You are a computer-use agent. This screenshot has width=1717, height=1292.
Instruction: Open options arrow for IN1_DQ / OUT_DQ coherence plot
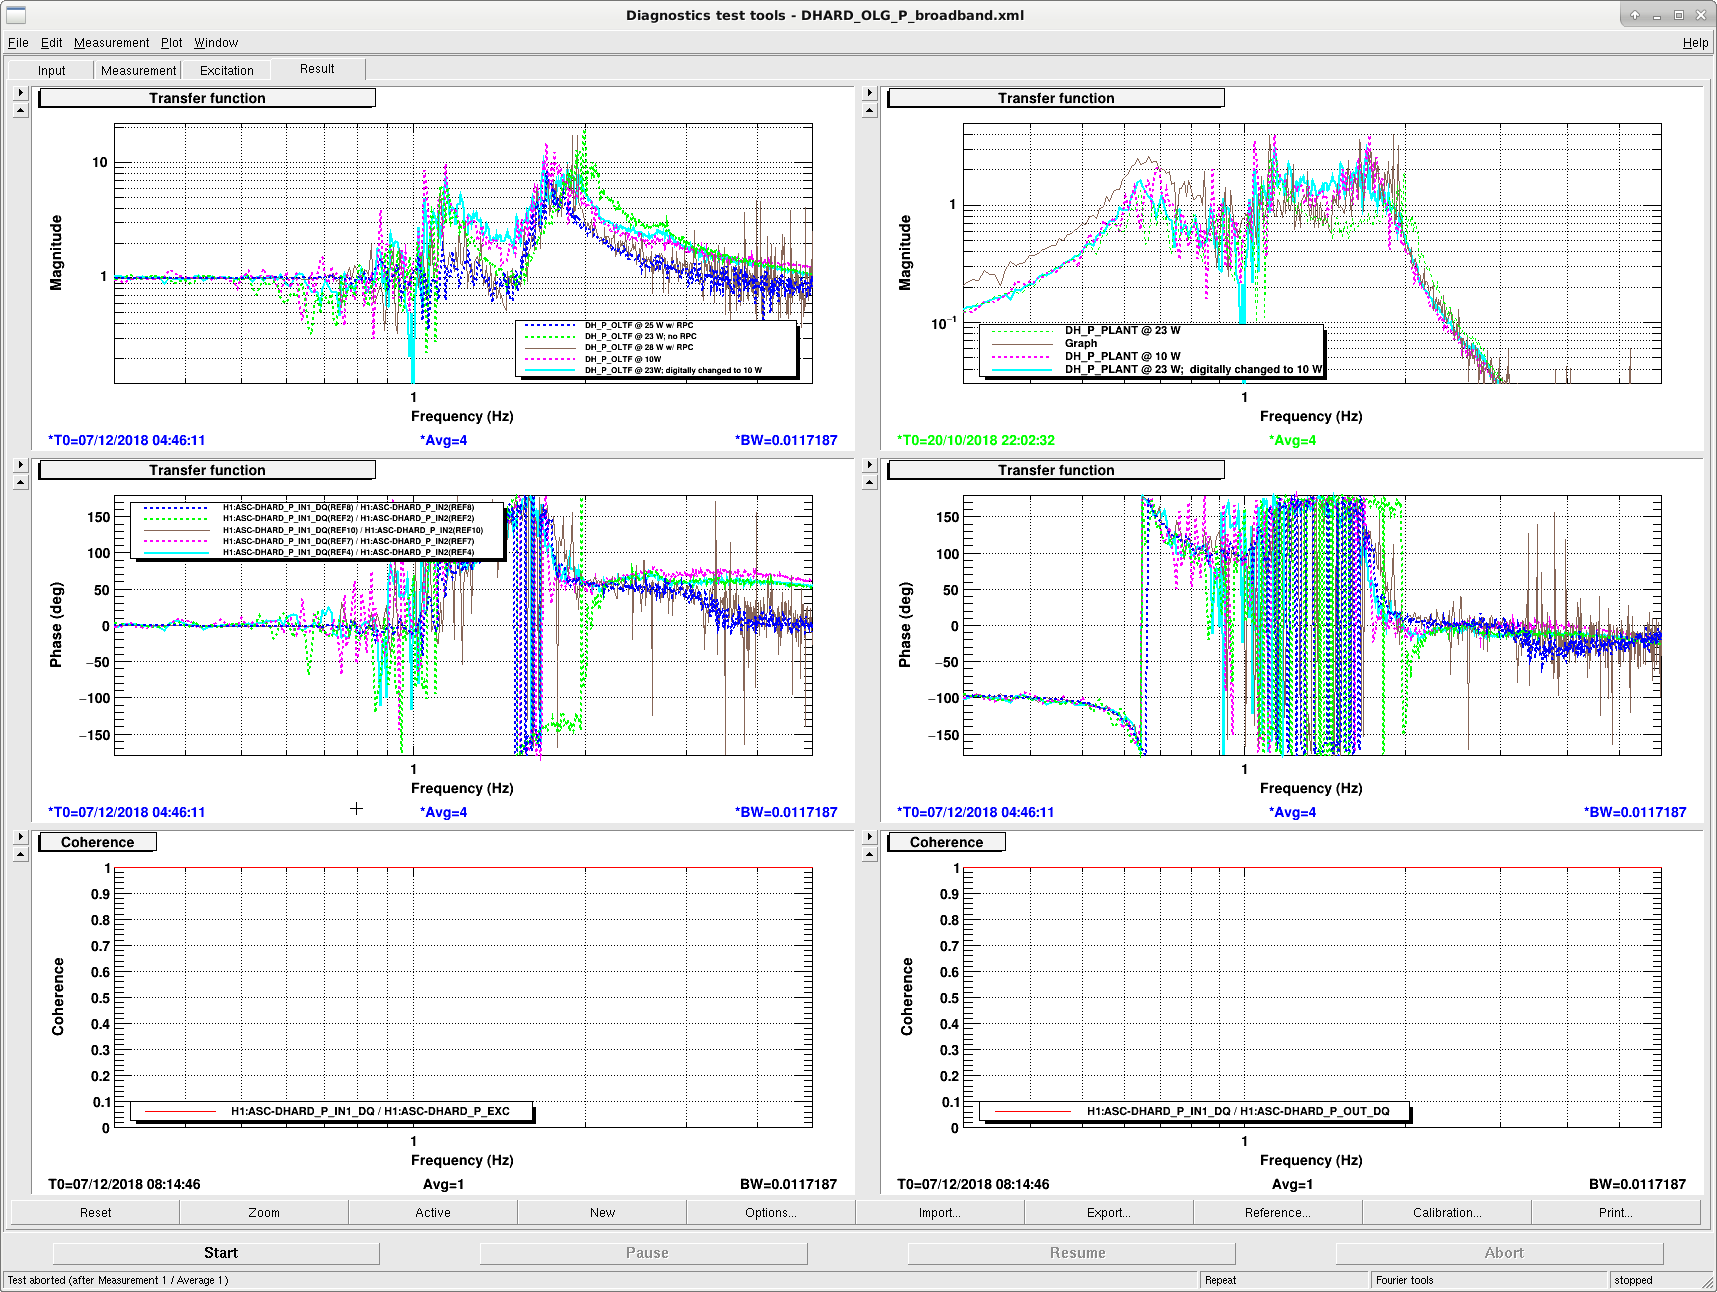(x=869, y=837)
